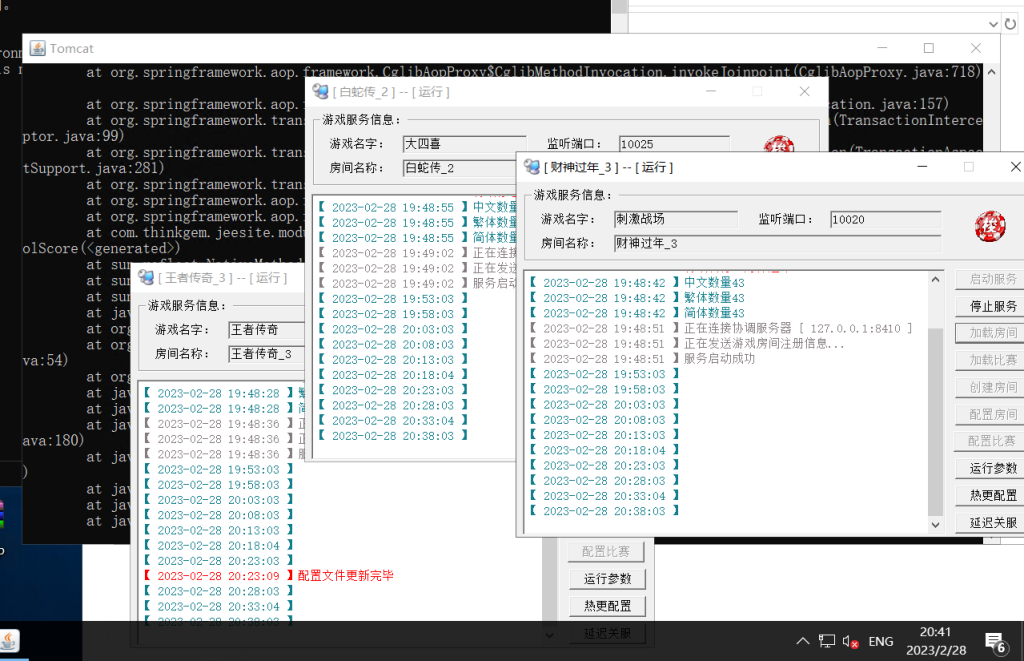Click the ENG language indicator
Viewport: 1024px width, 661px height.
point(880,641)
